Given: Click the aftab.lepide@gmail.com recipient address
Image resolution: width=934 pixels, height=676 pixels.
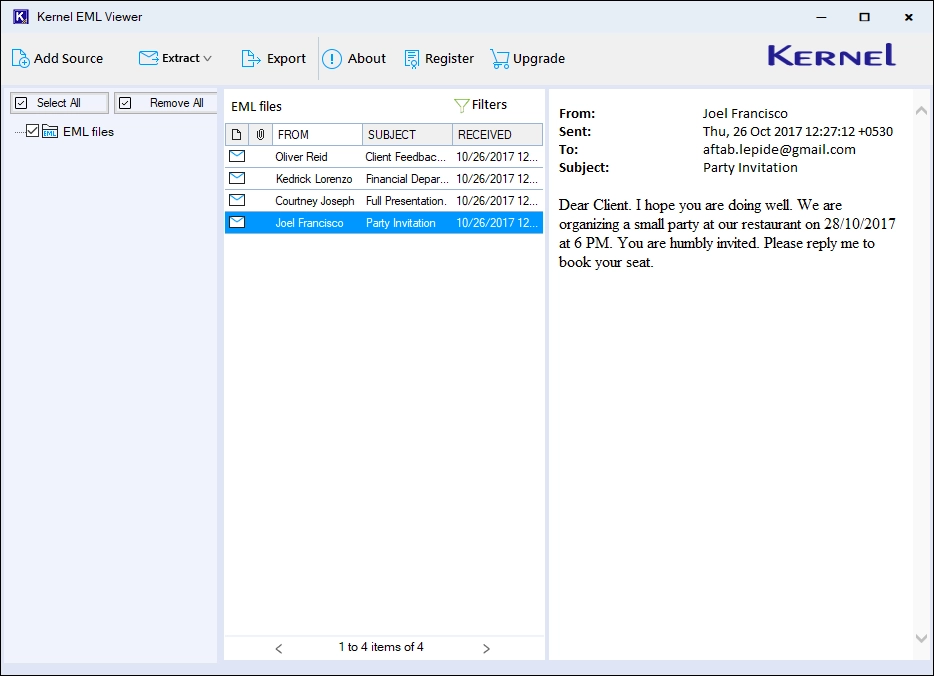Looking at the screenshot, I should point(779,149).
